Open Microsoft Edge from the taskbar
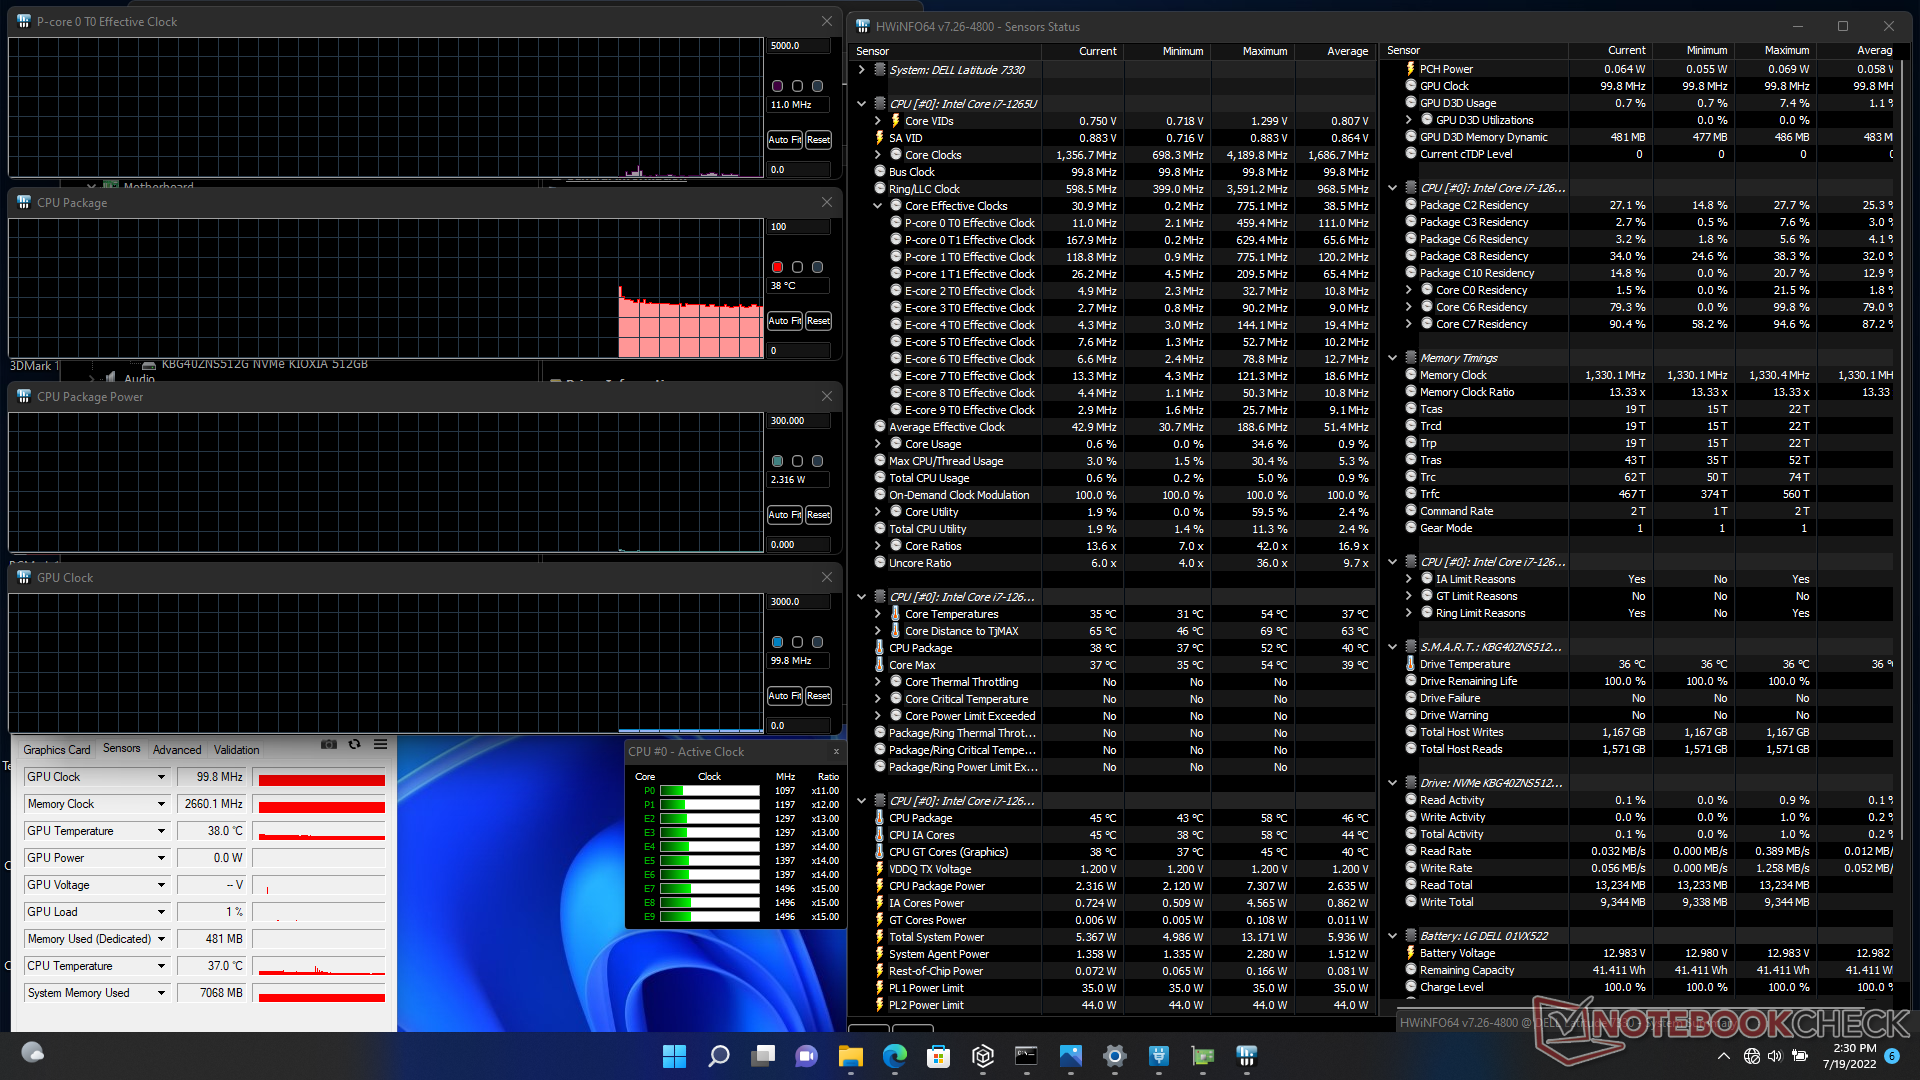The height and width of the screenshot is (1080, 1920). (x=894, y=1055)
